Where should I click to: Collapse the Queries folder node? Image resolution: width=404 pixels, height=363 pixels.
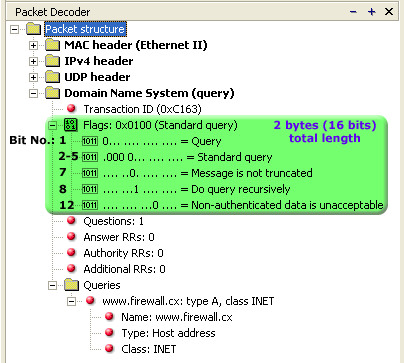(x=52, y=286)
